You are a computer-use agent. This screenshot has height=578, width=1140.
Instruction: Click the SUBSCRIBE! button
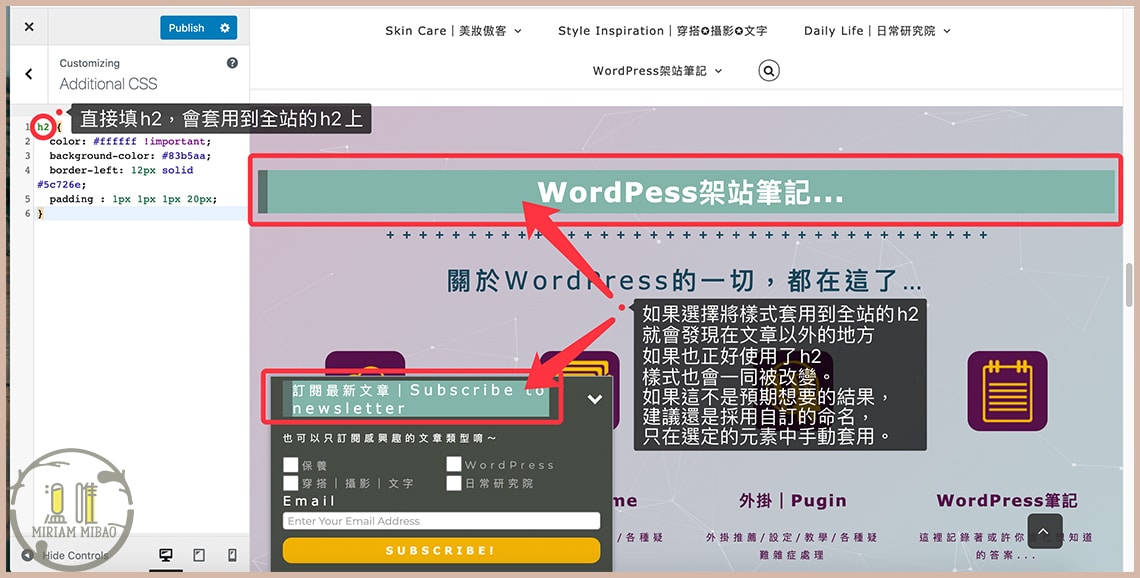(441, 550)
